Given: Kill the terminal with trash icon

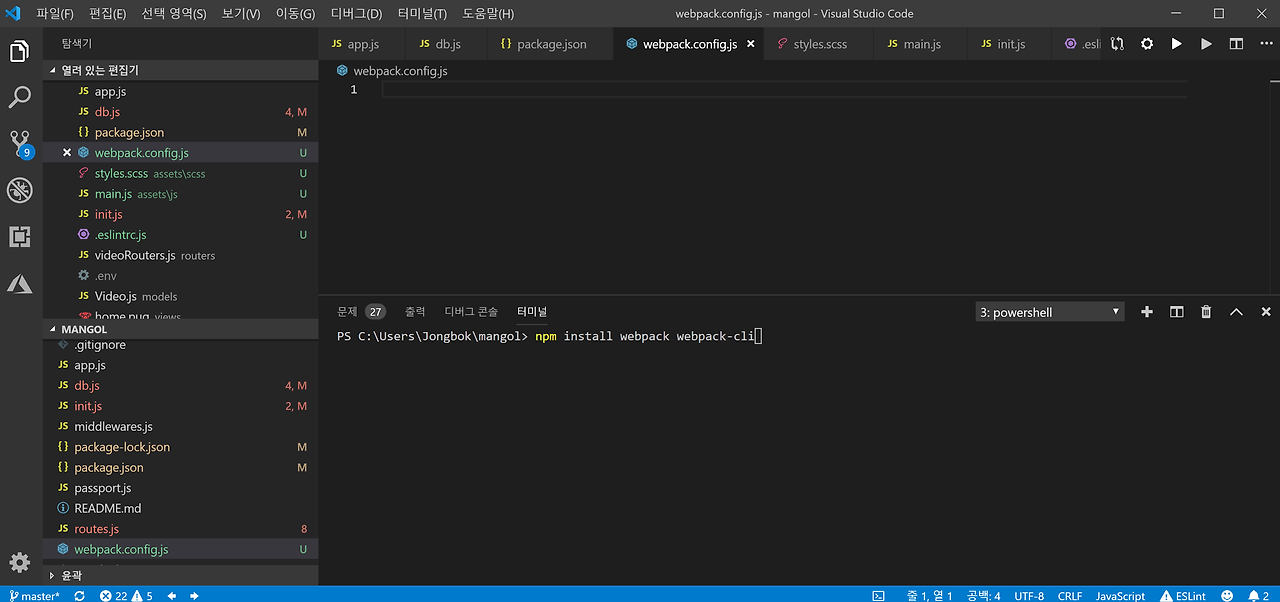Looking at the screenshot, I should pos(1206,312).
